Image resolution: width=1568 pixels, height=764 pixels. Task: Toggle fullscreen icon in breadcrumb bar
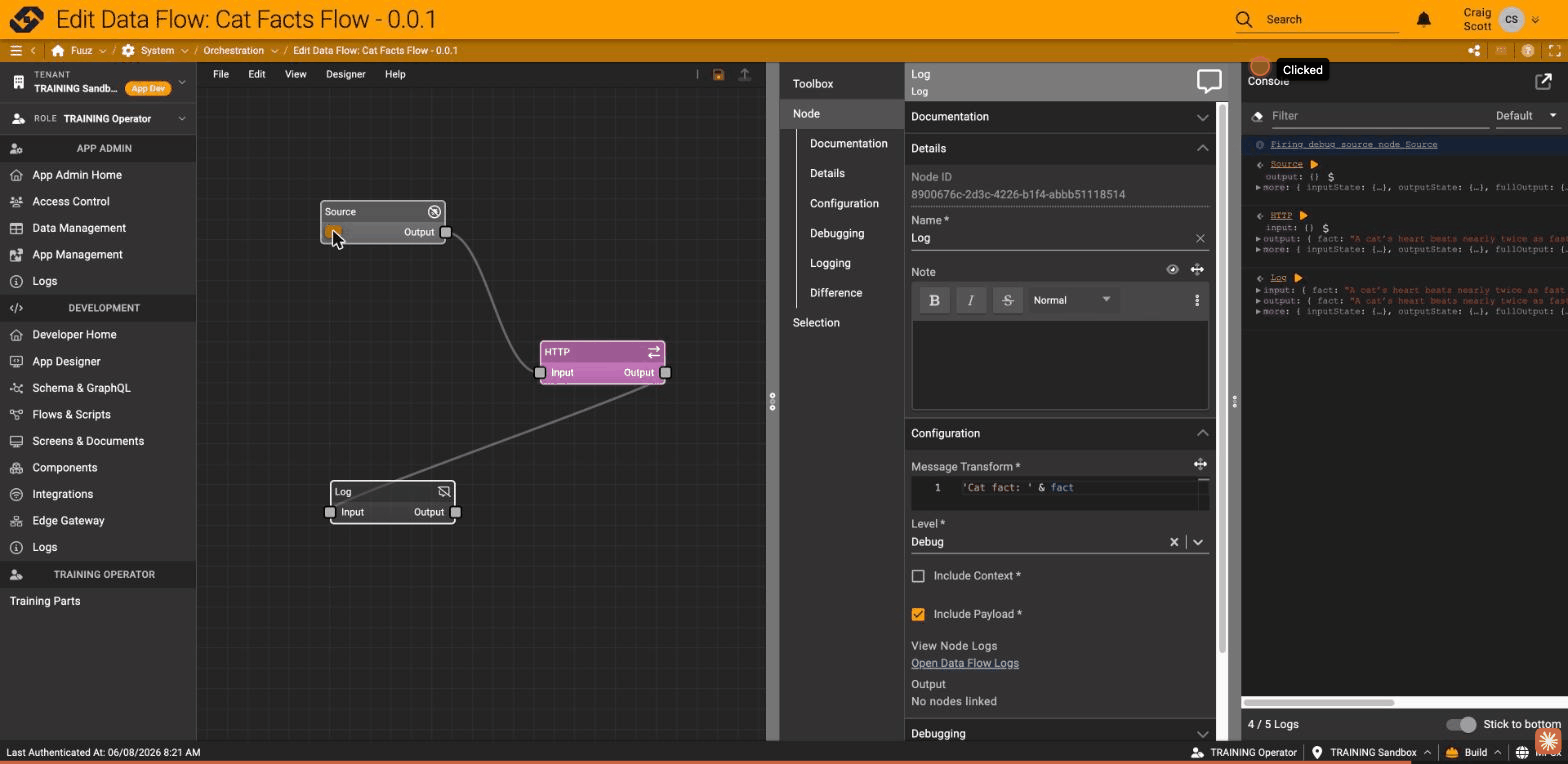(x=1555, y=51)
